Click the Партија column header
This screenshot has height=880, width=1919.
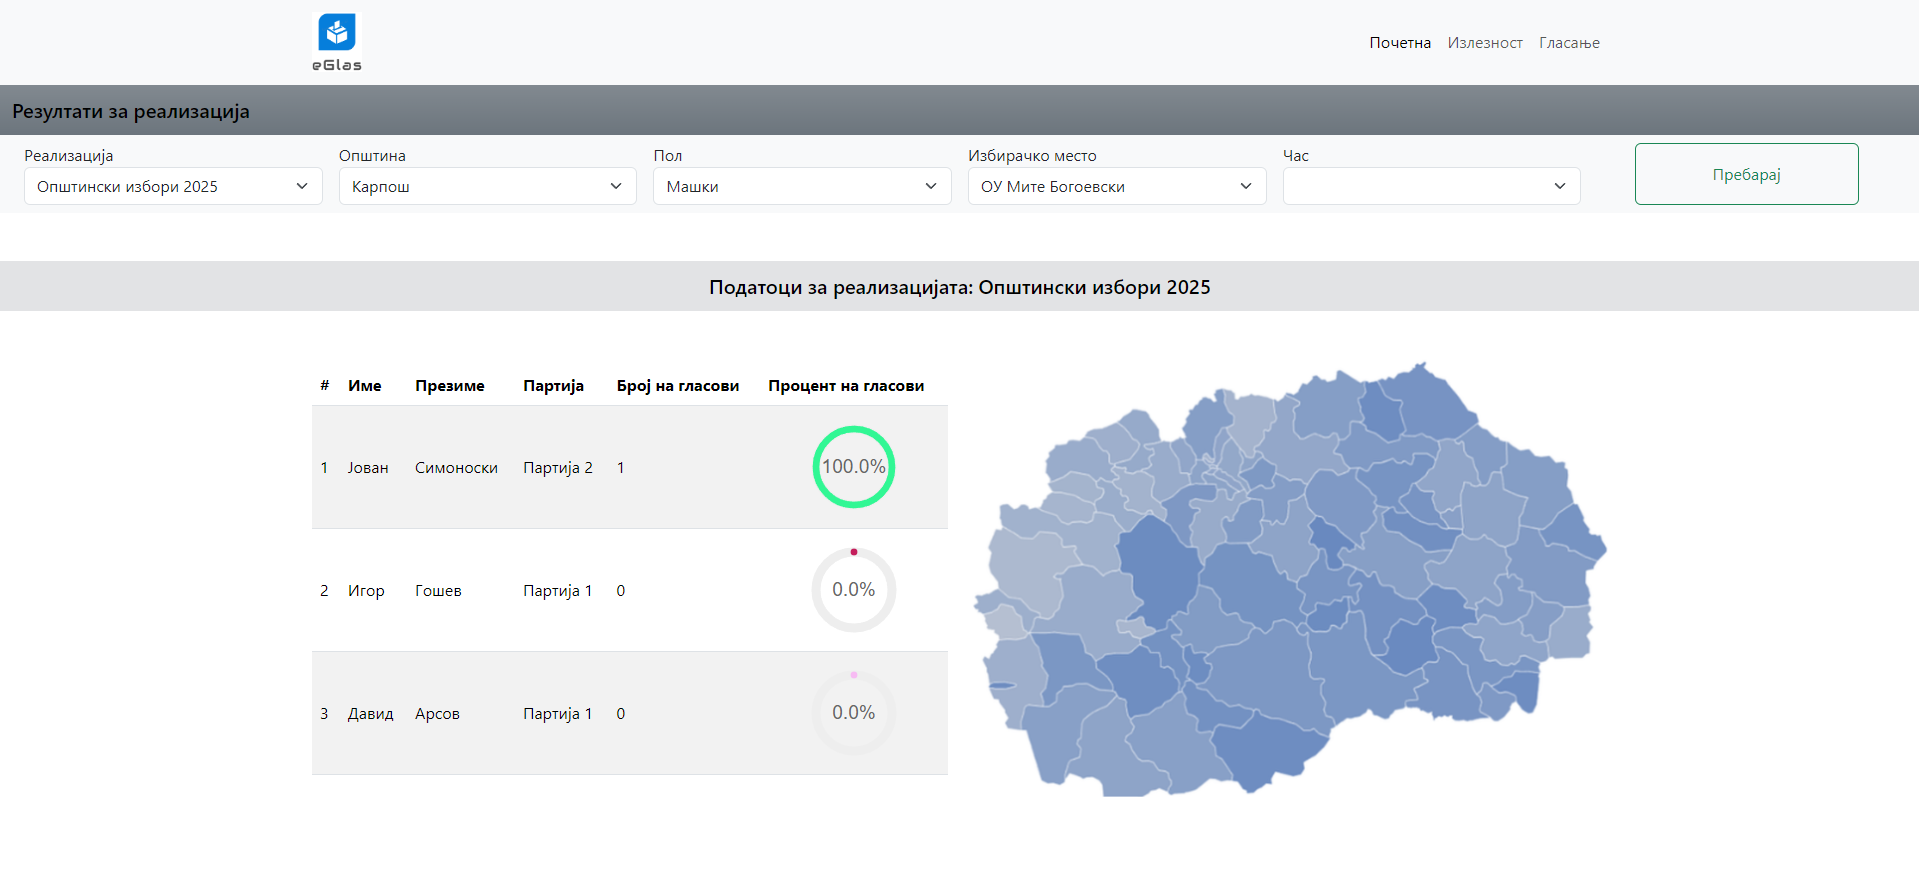tap(553, 386)
